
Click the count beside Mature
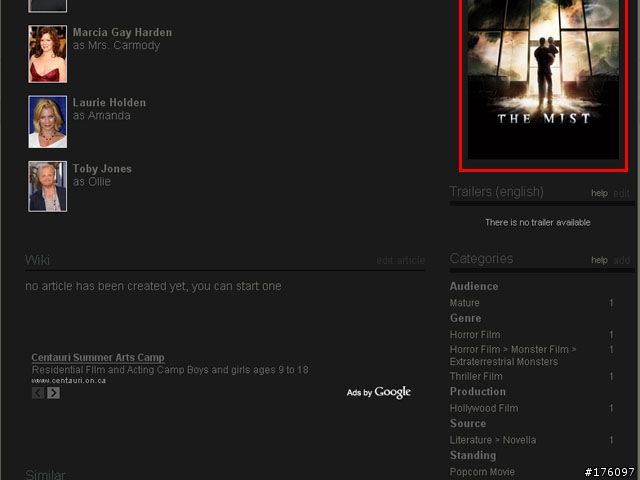(611, 303)
